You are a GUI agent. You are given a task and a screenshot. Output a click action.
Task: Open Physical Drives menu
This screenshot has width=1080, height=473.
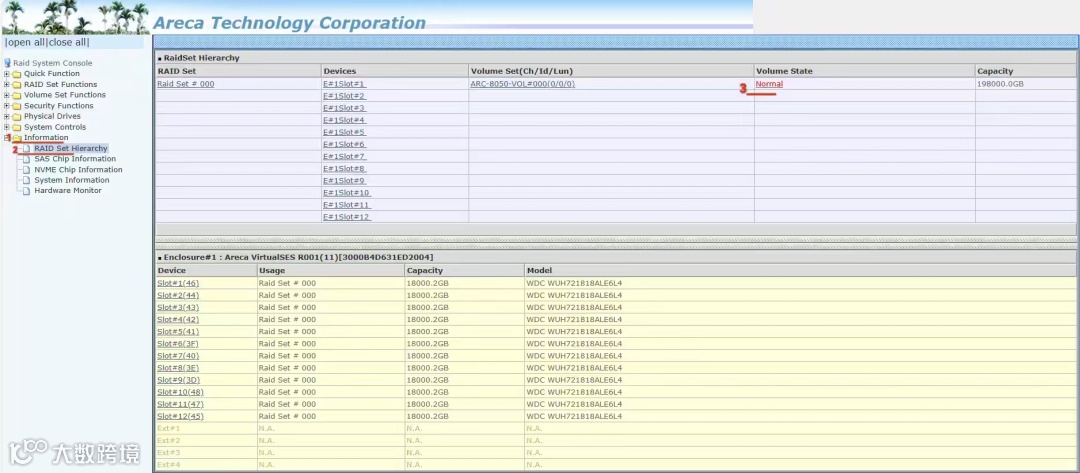(x=52, y=116)
